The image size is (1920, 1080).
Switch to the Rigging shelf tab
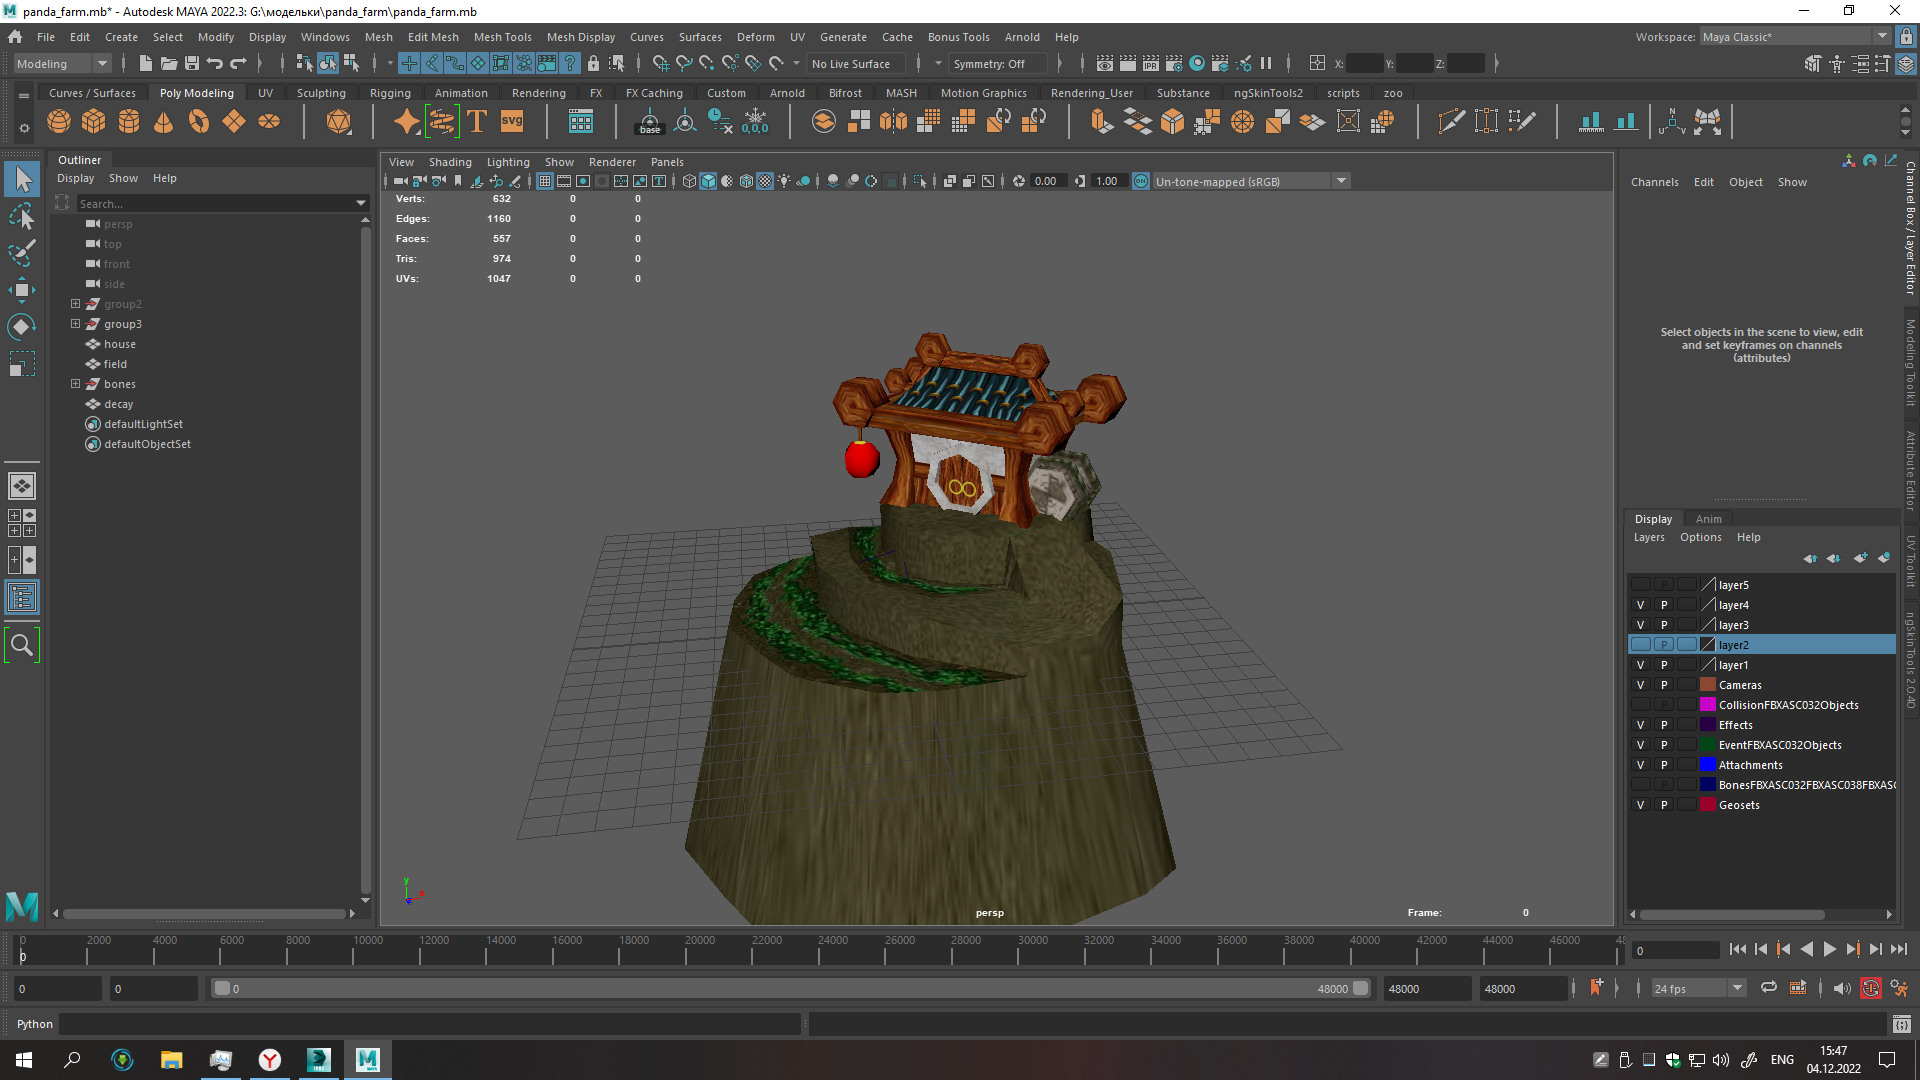[390, 93]
